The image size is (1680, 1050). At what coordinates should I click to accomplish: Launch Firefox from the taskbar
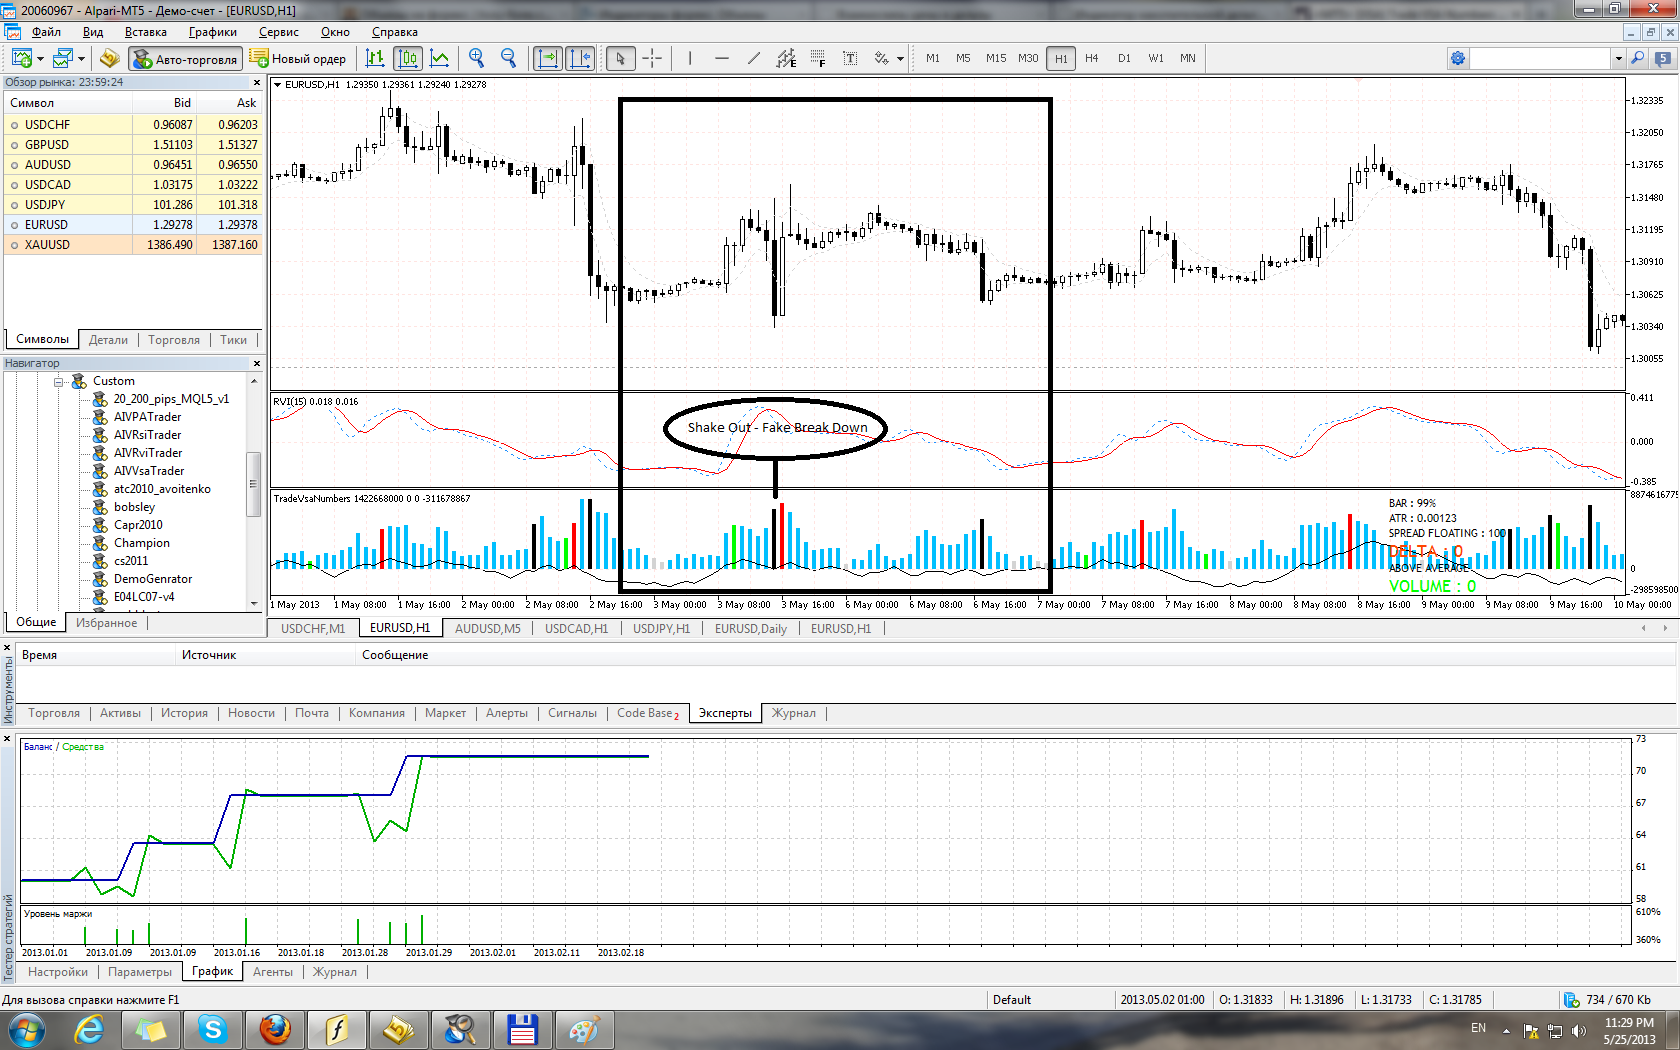(275, 1029)
